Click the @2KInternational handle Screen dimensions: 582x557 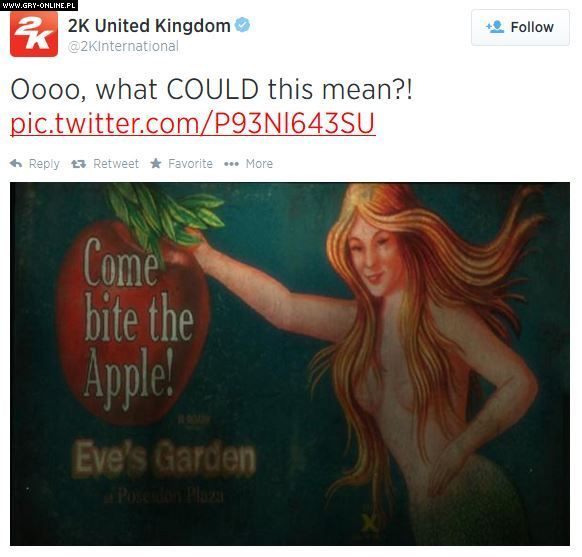pos(123,46)
